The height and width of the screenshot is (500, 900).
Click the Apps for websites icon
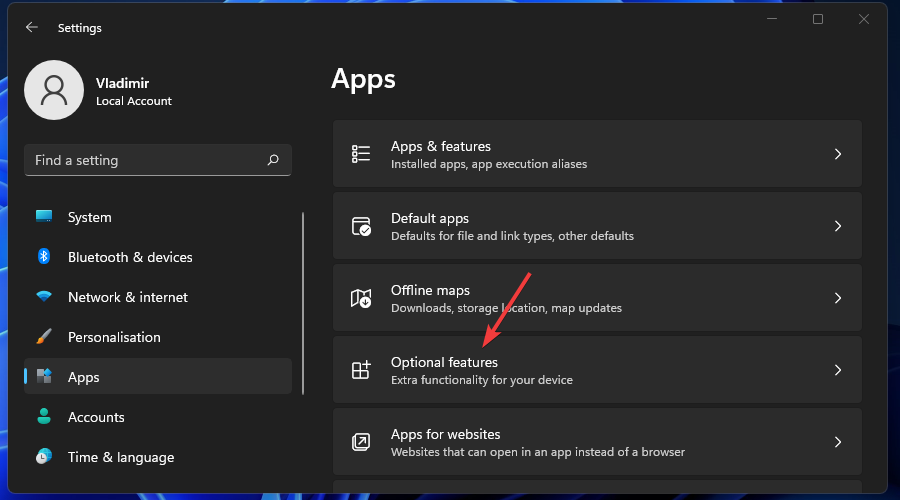[361, 442]
